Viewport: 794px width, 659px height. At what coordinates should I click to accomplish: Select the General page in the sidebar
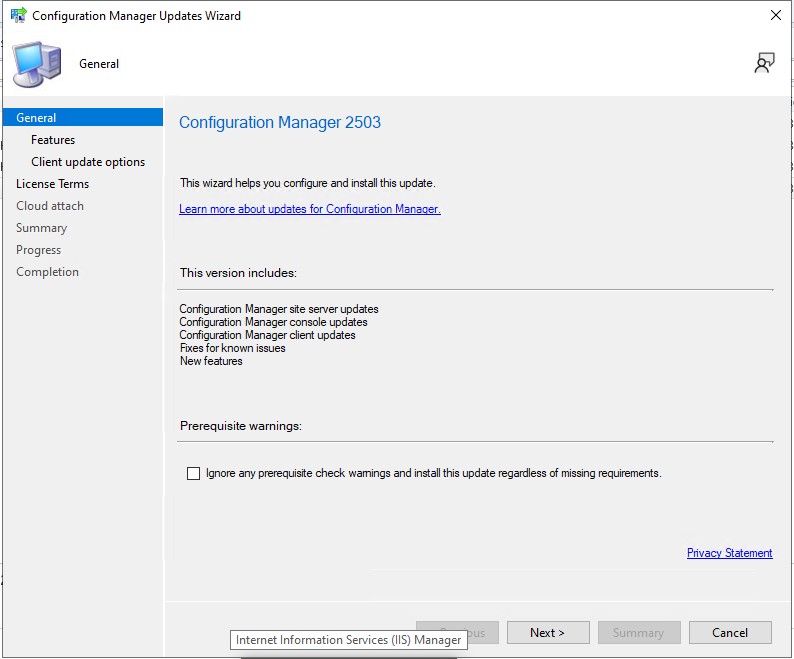pos(37,118)
